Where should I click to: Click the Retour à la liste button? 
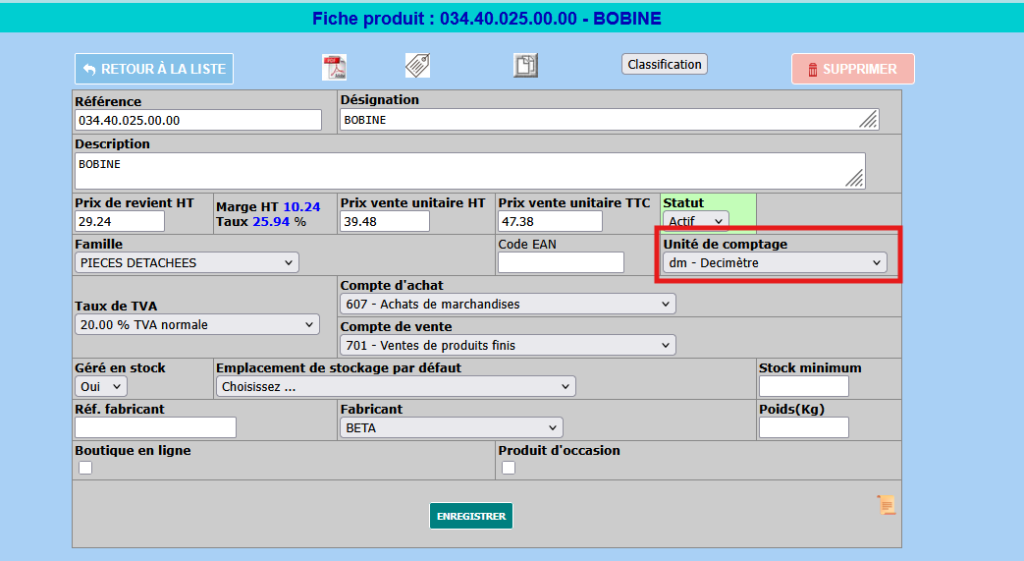coord(154,69)
